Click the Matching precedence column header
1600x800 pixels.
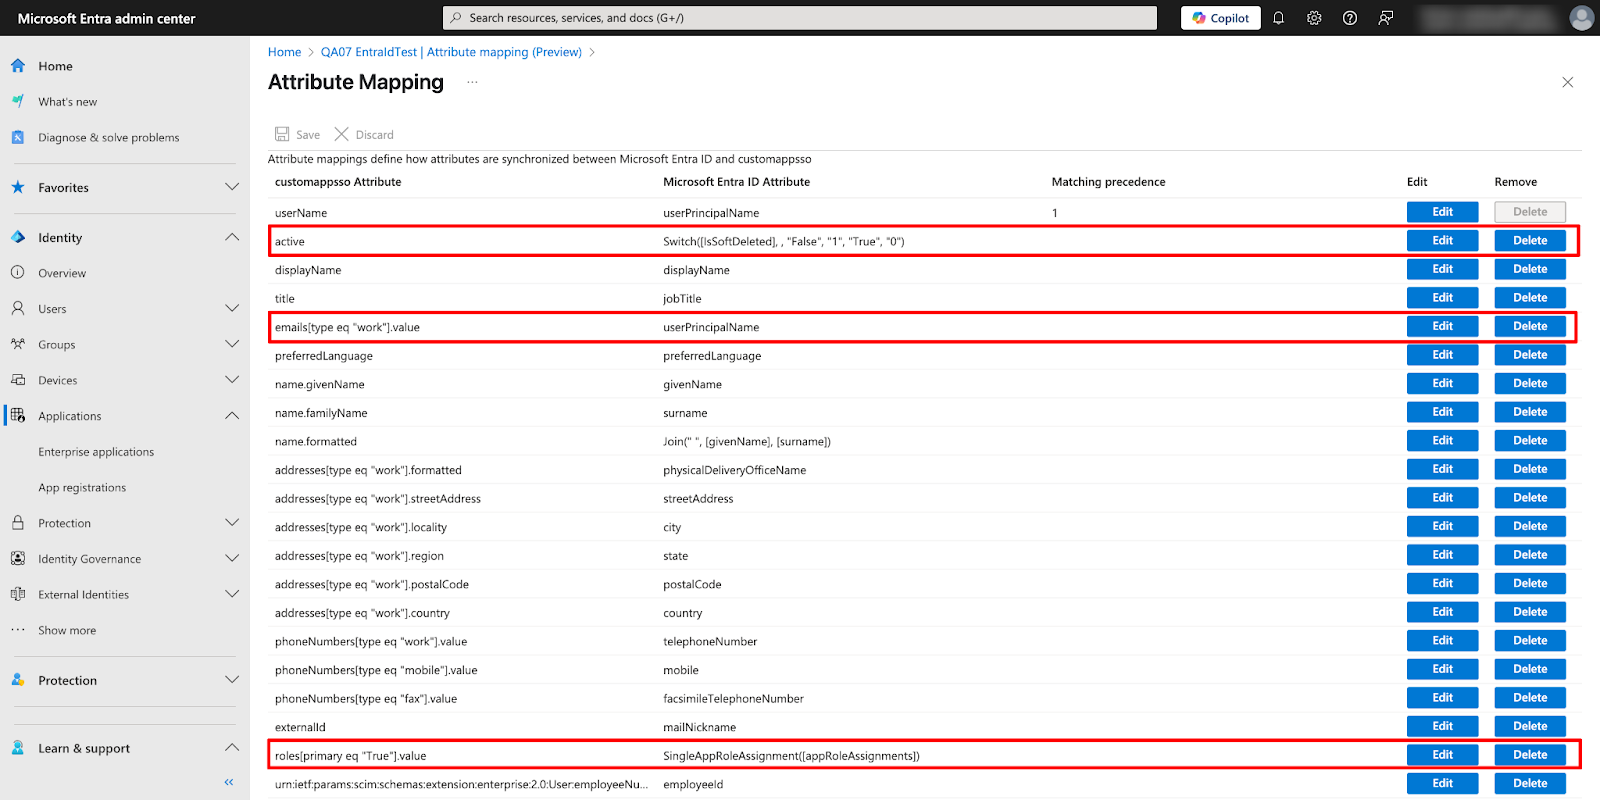pyautogui.click(x=1108, y=182)
